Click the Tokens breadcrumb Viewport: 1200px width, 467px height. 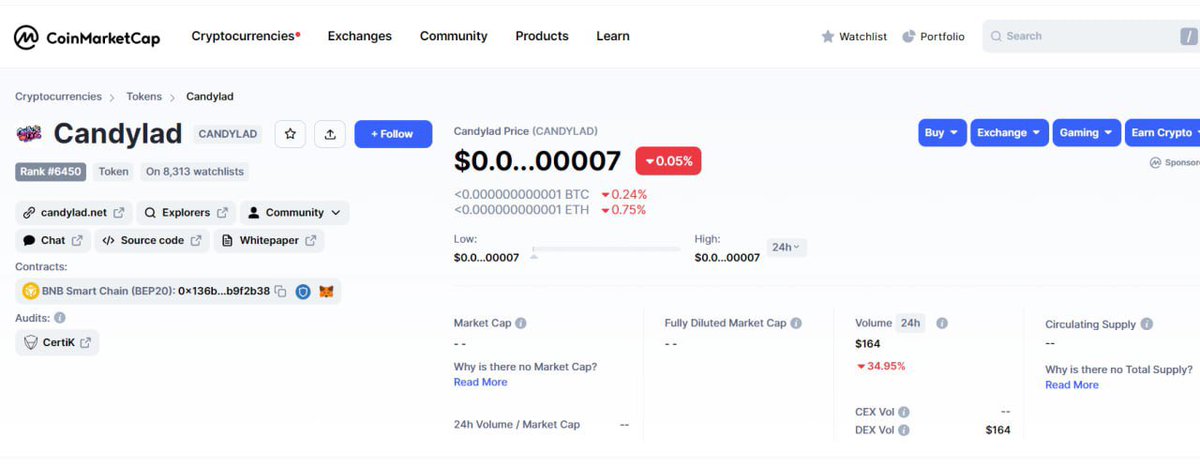144,97
